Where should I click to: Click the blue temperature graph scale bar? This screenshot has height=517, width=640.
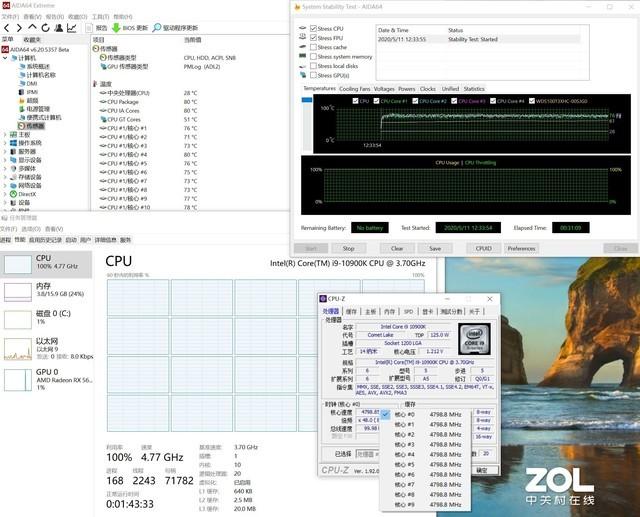tap(307, 100)
